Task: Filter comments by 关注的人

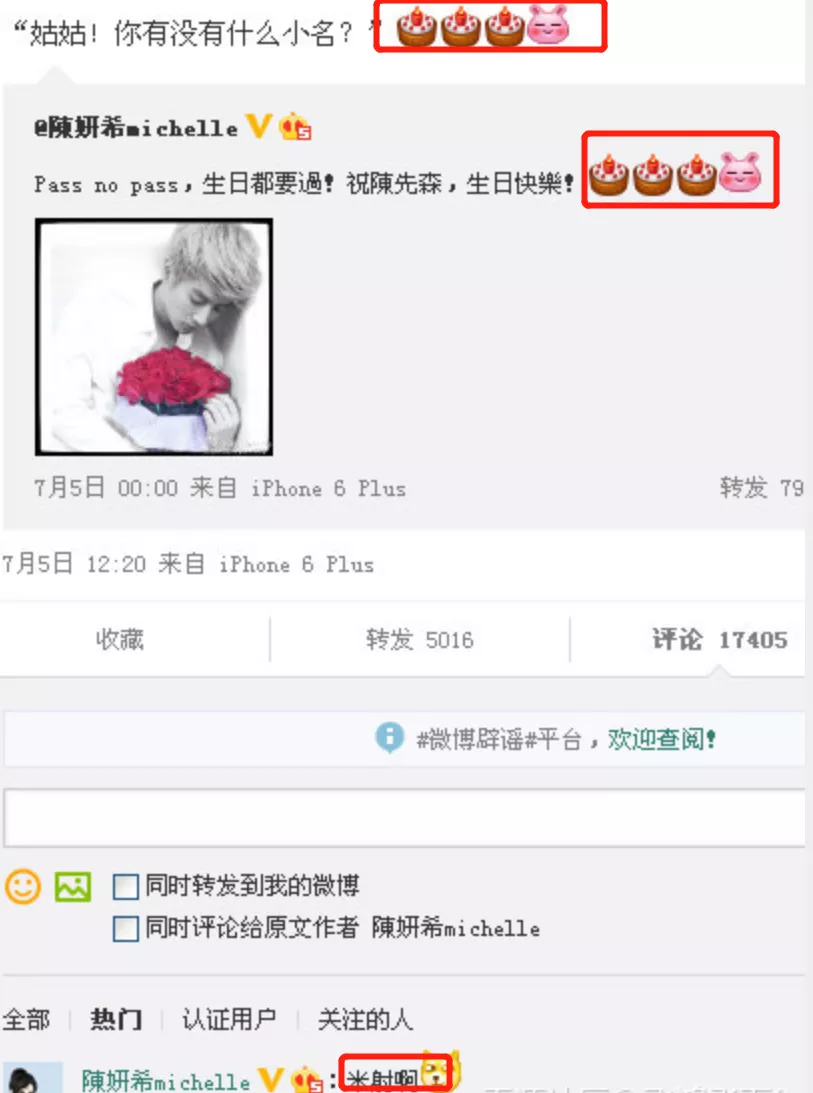Action: tap(365, 1019)
